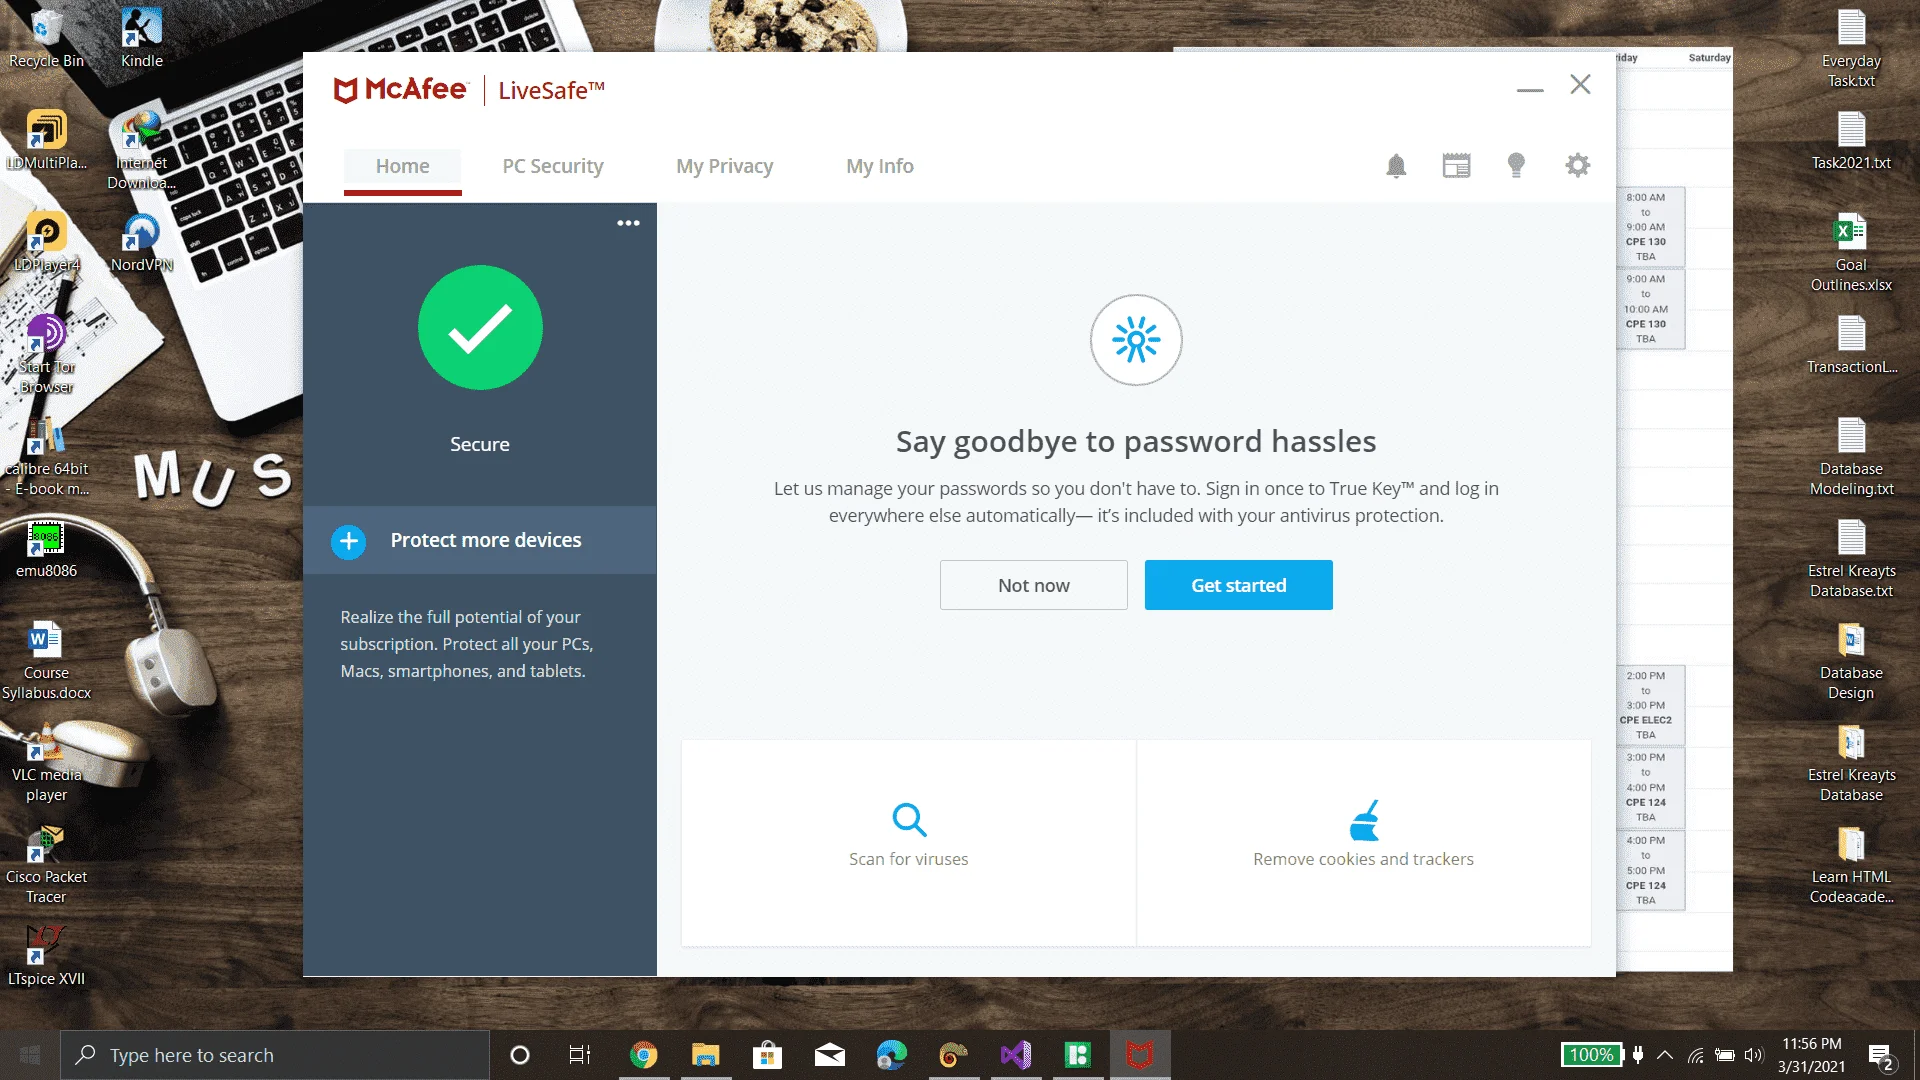1920x1080 pixels.
Task: Open the Action Center notifications
Action: (1881, 1056)
